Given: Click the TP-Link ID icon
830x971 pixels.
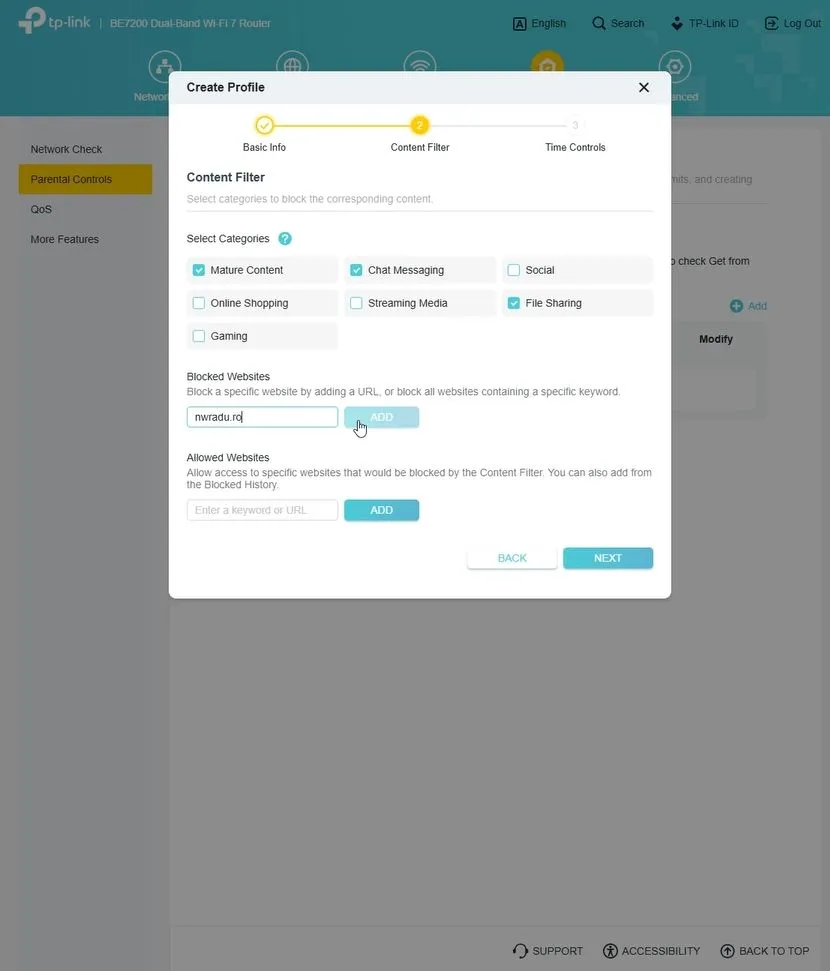Looking at the screenshot, I should (x=677, y=23).
